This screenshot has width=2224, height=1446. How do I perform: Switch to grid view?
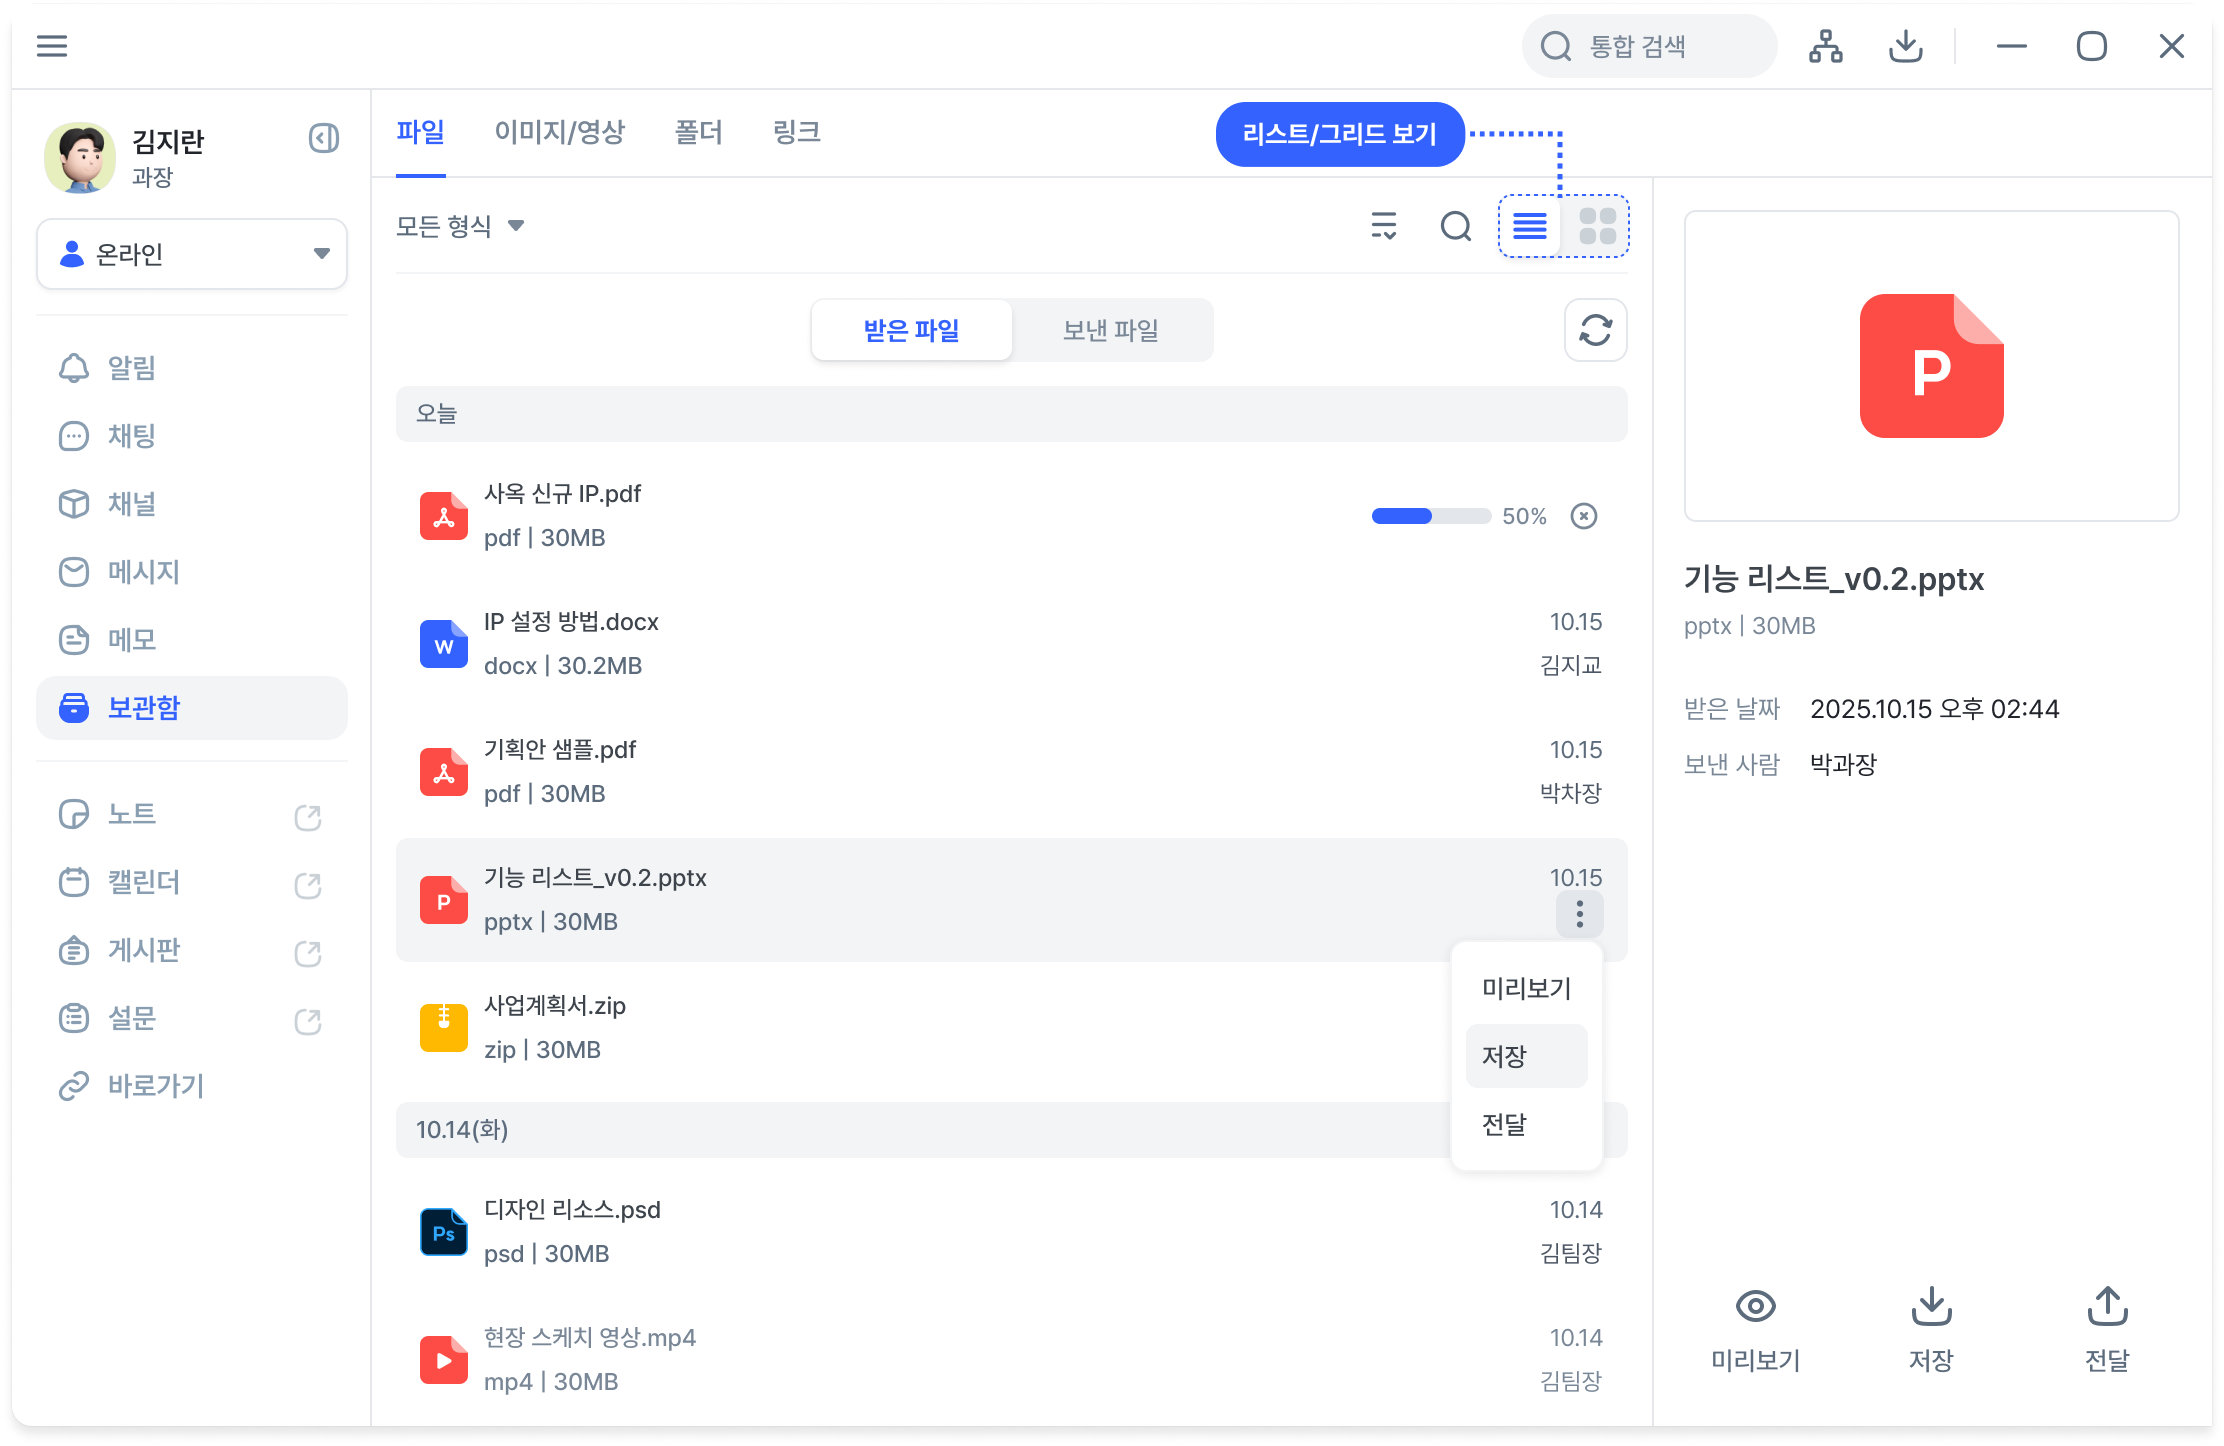(1597, 226)
